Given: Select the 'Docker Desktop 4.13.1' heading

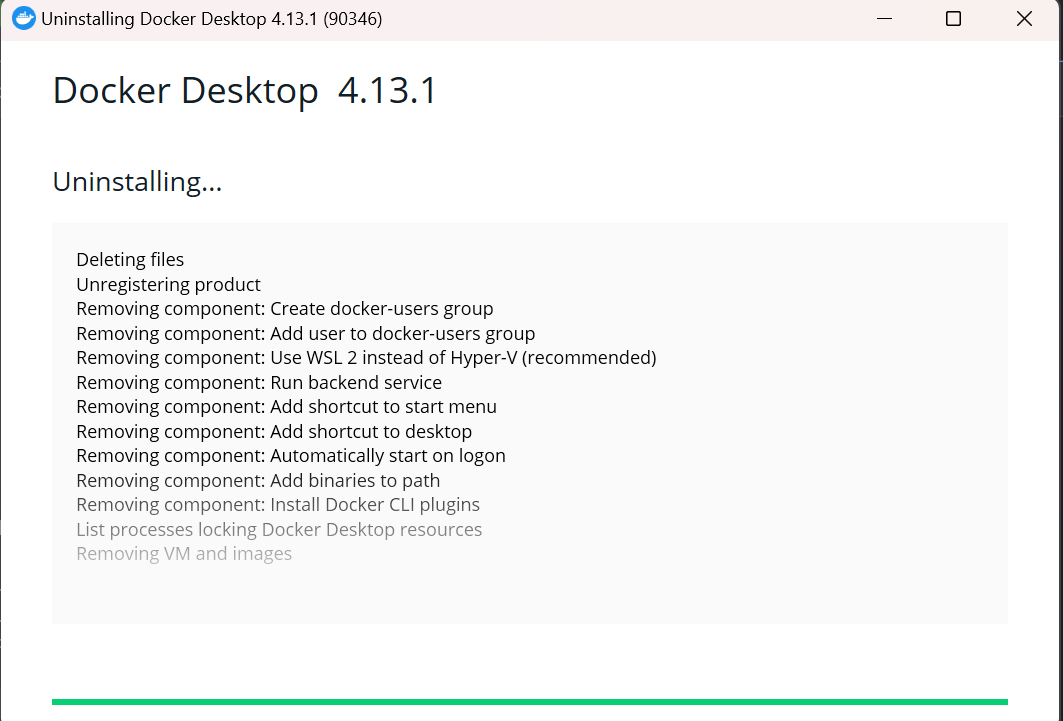Looking at the screenshot, I should [x=245, y=91].
